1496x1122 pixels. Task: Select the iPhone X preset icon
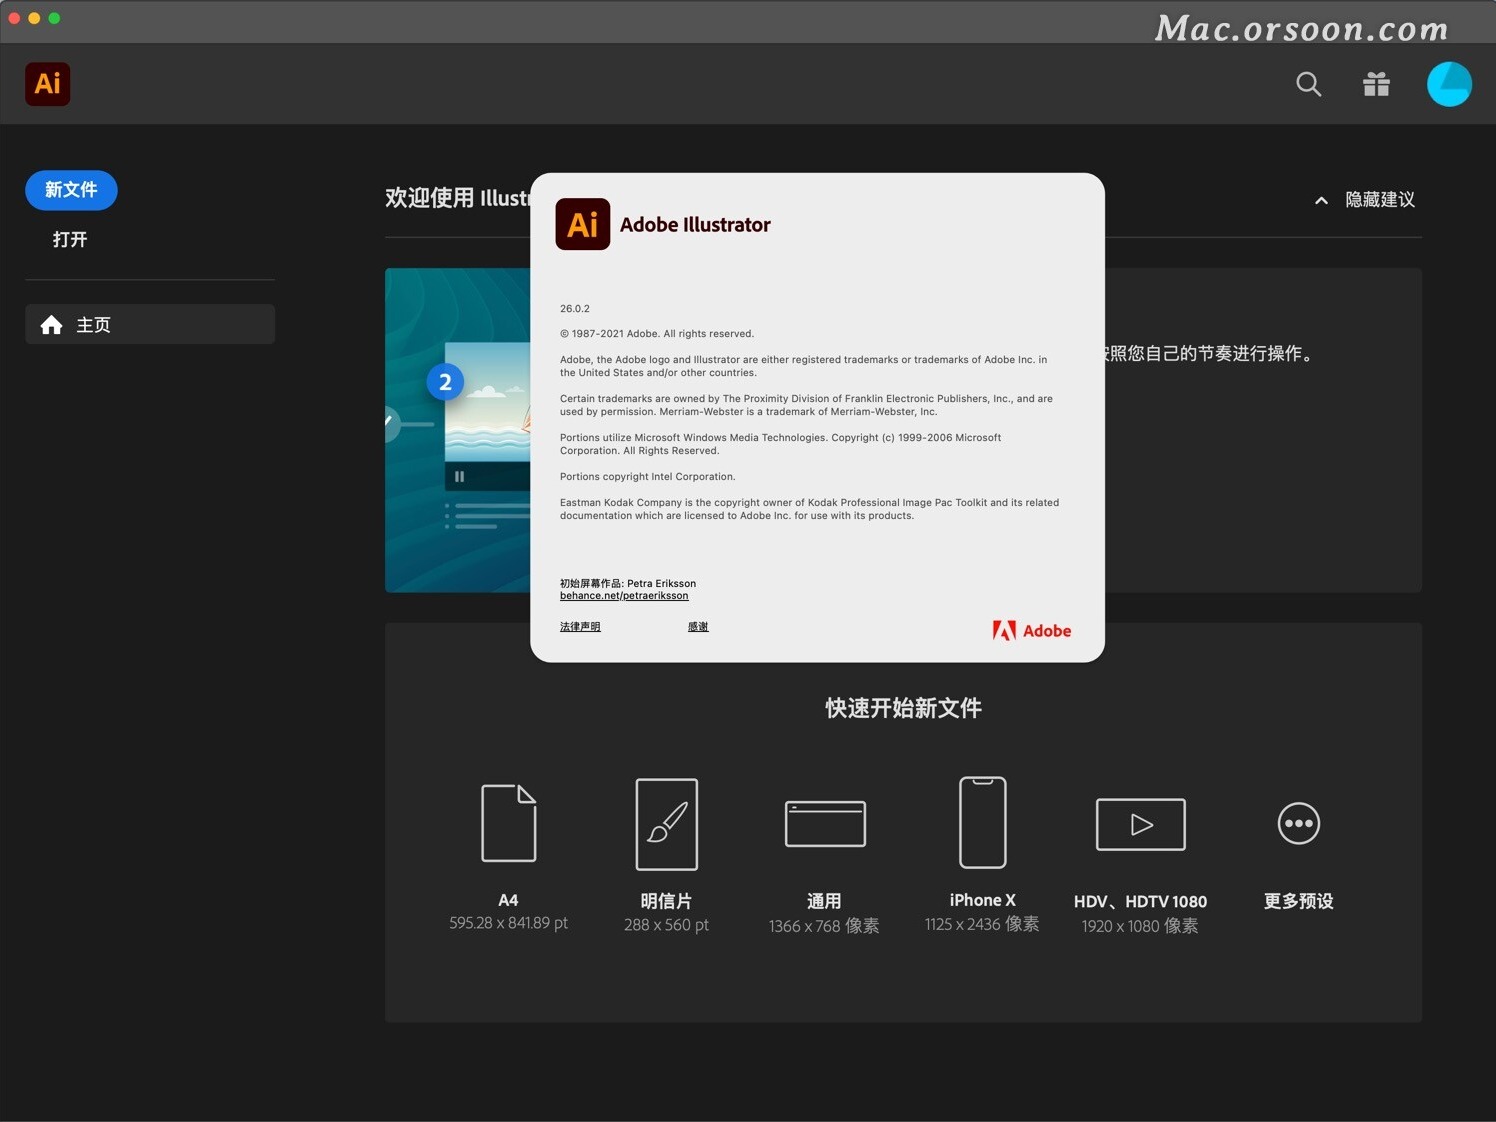982,822
